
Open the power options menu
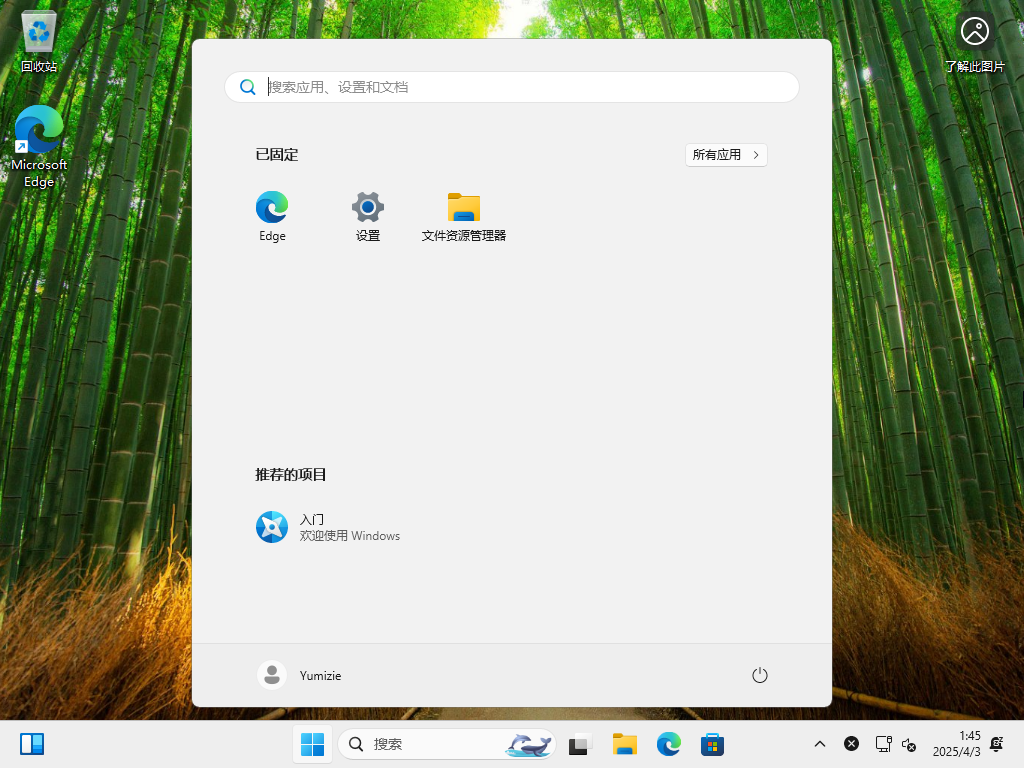pyautogui.click(x=759, y=675)
